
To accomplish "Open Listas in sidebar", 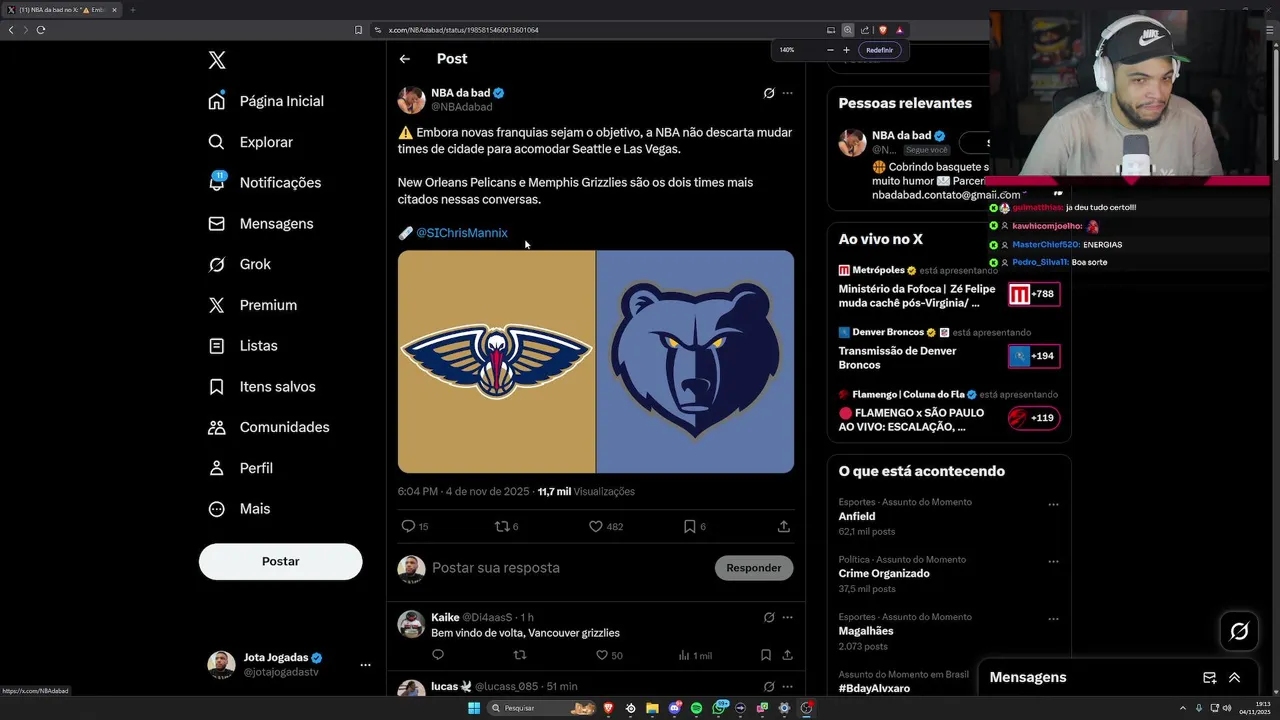I will click(242, 345).
